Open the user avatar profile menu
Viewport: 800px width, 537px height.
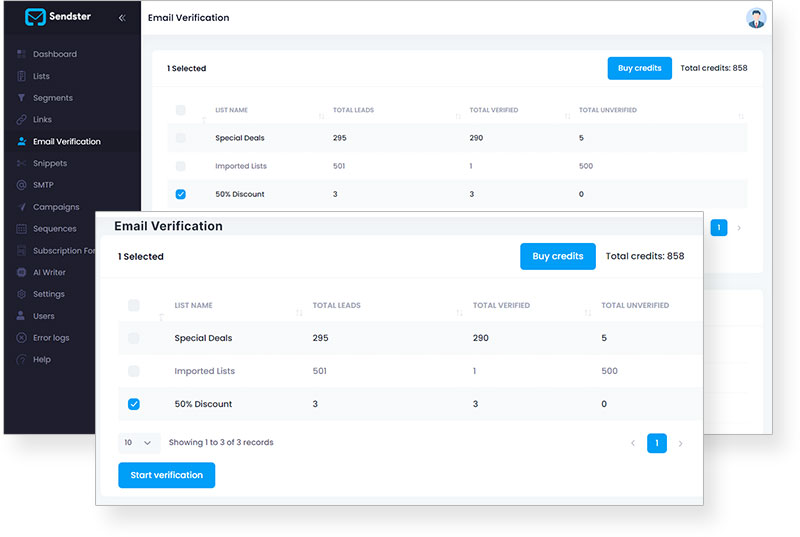[x=756, y=18]
